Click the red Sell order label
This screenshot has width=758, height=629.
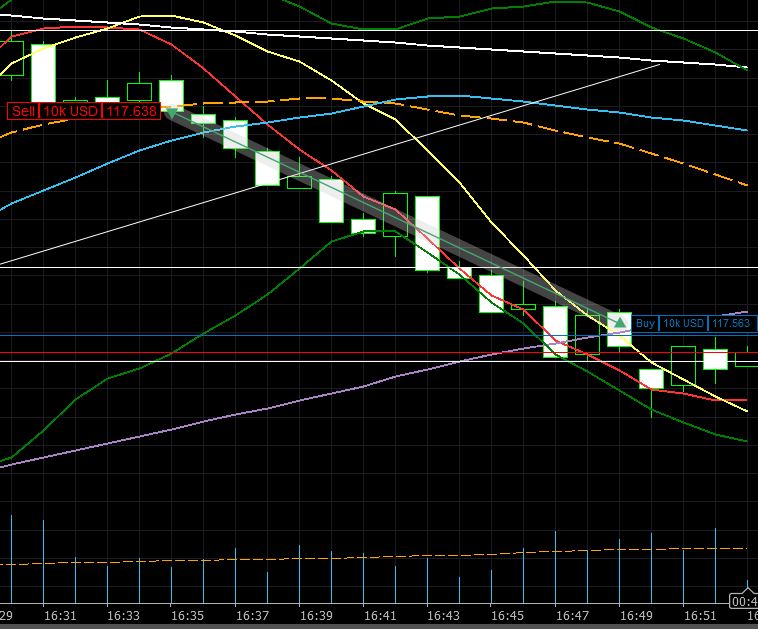(x=84, y=111)
